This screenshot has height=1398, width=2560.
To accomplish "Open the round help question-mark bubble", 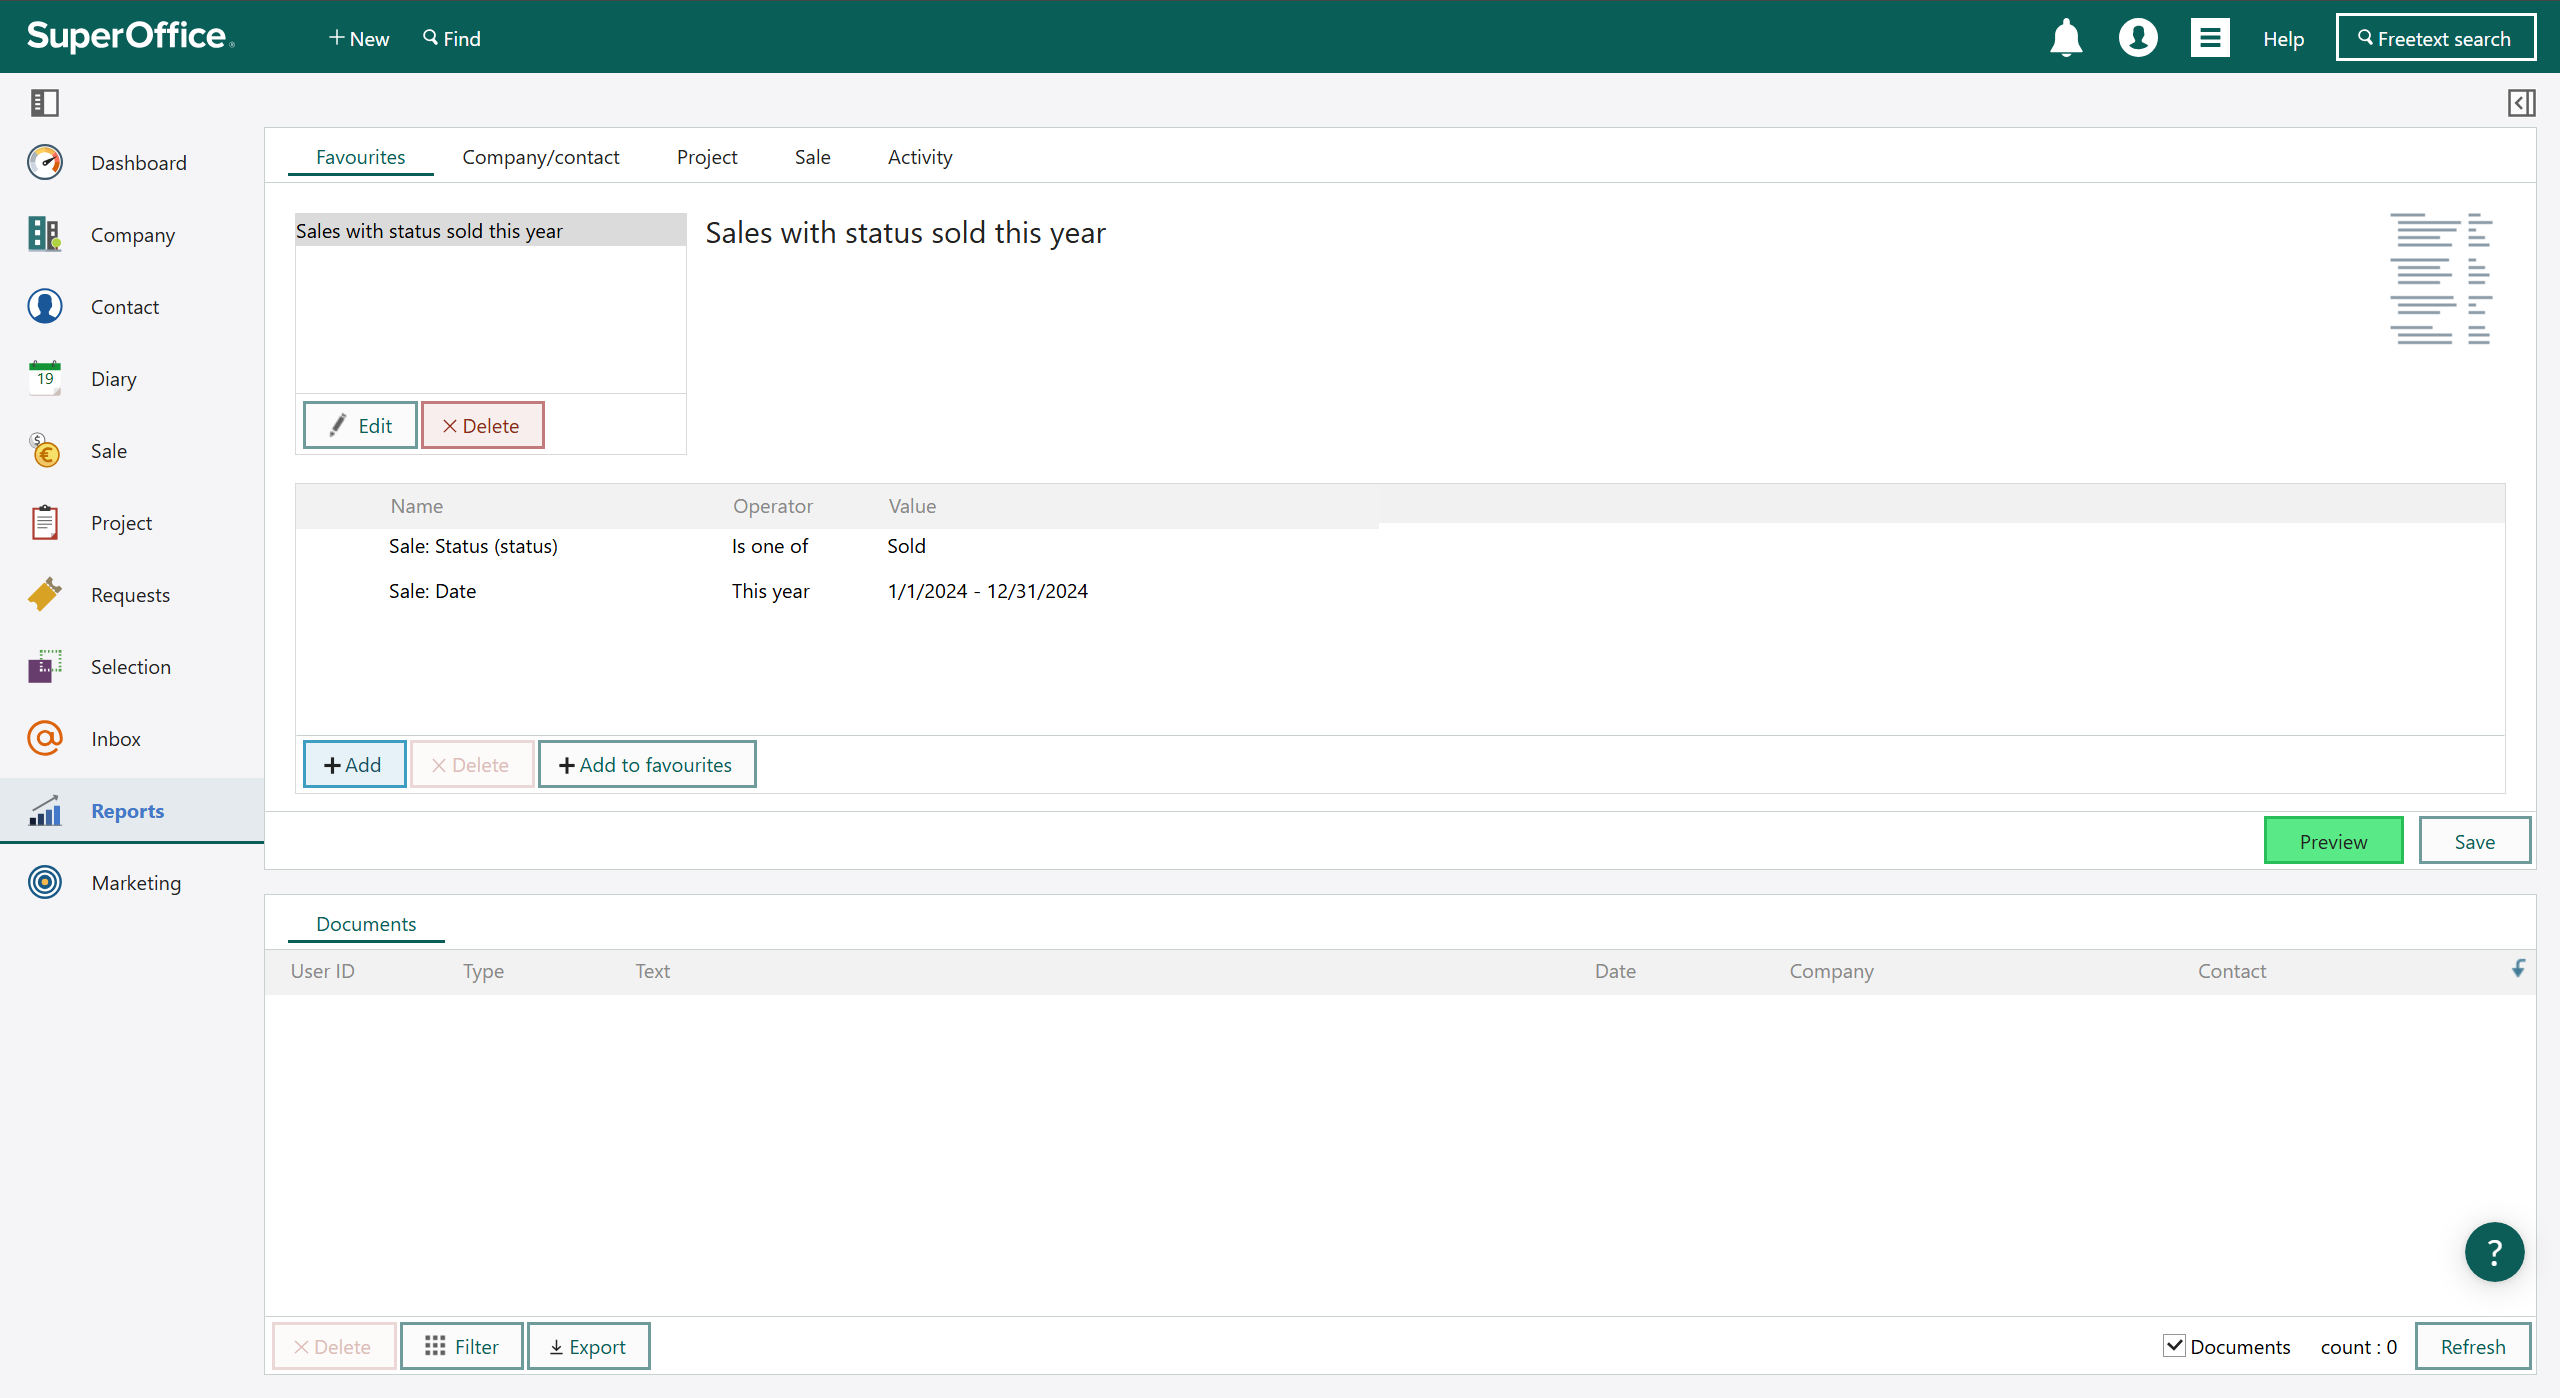I will (x=2494, y=1252).
